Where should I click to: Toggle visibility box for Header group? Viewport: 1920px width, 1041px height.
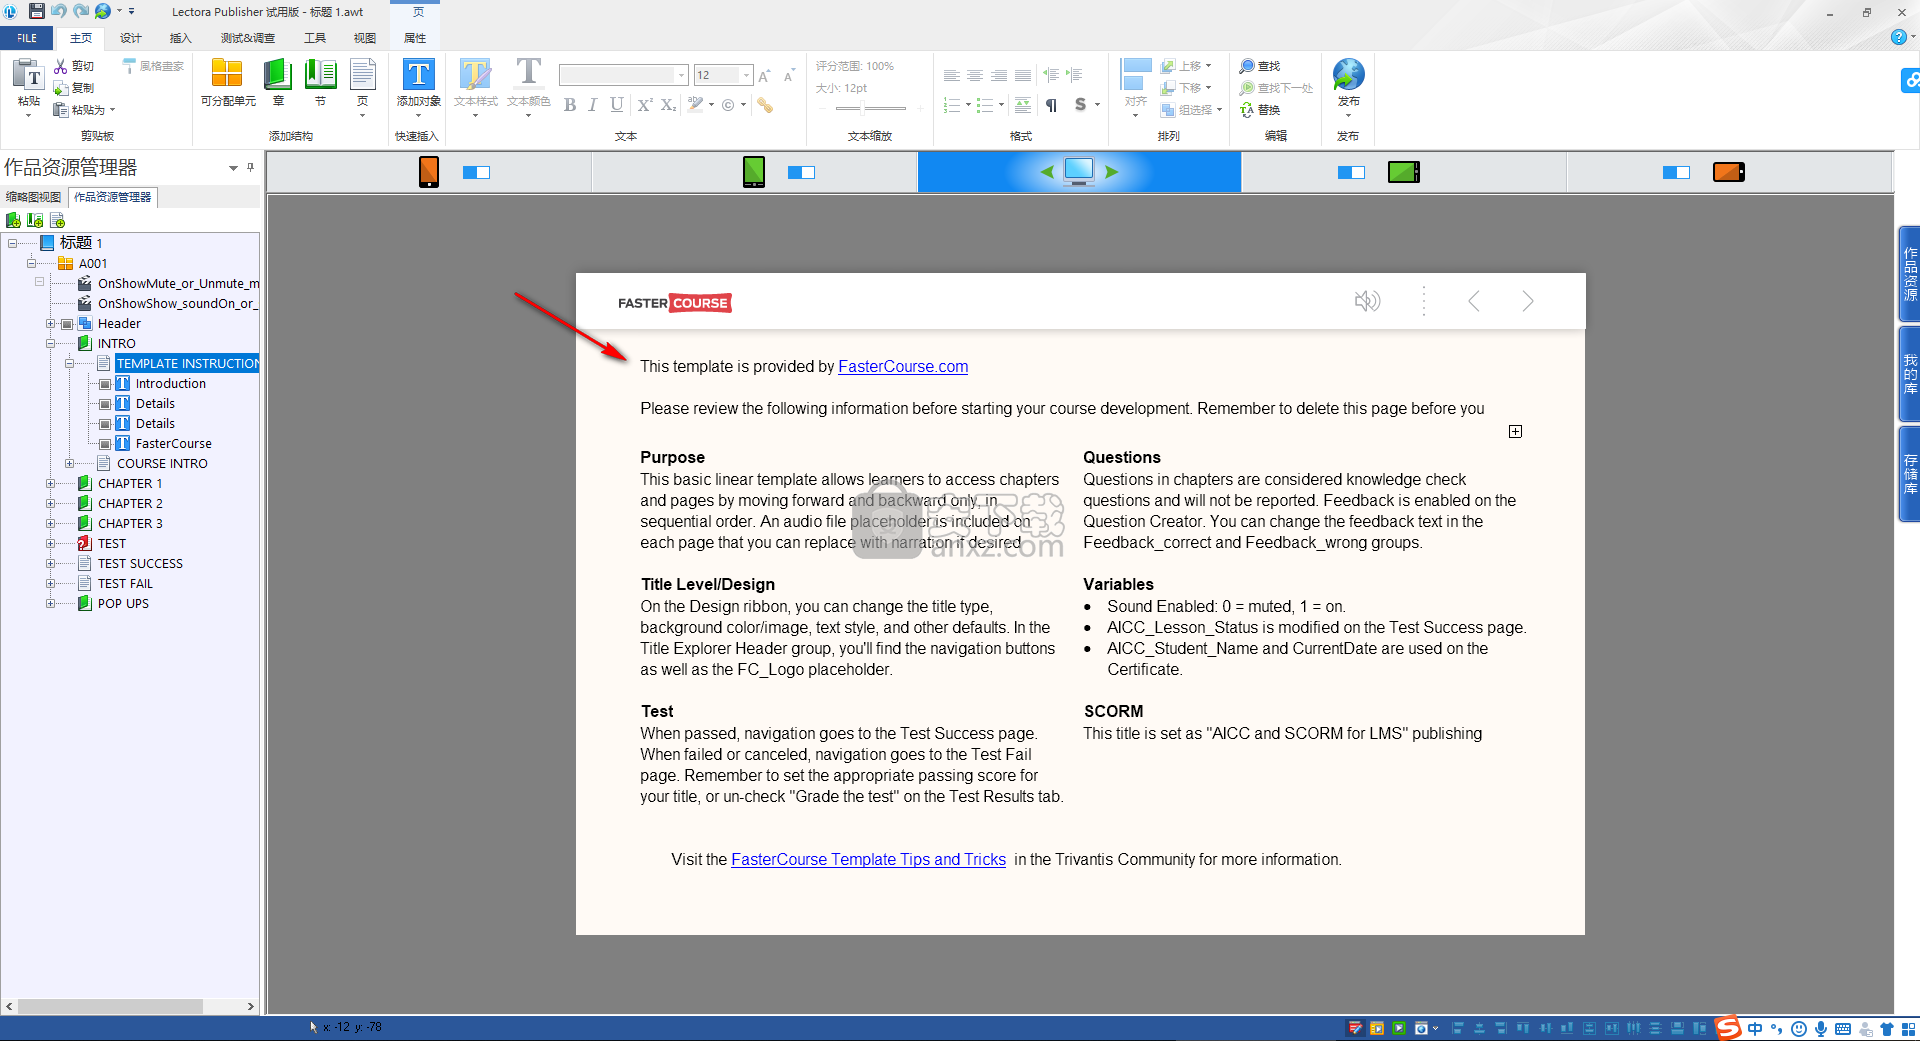67,324
